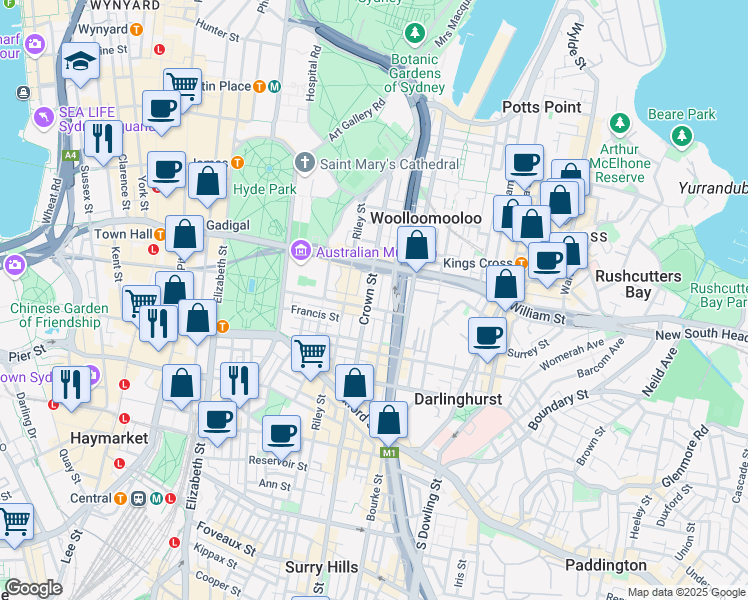Select the shopping bag marker next to Town Hall
The width and height of the screenshot is (748, 600).
tap(184, 235)
